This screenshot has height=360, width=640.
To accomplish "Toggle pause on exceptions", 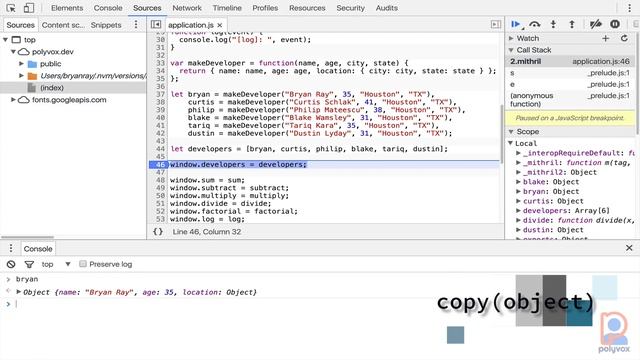I will click(615, 24).
